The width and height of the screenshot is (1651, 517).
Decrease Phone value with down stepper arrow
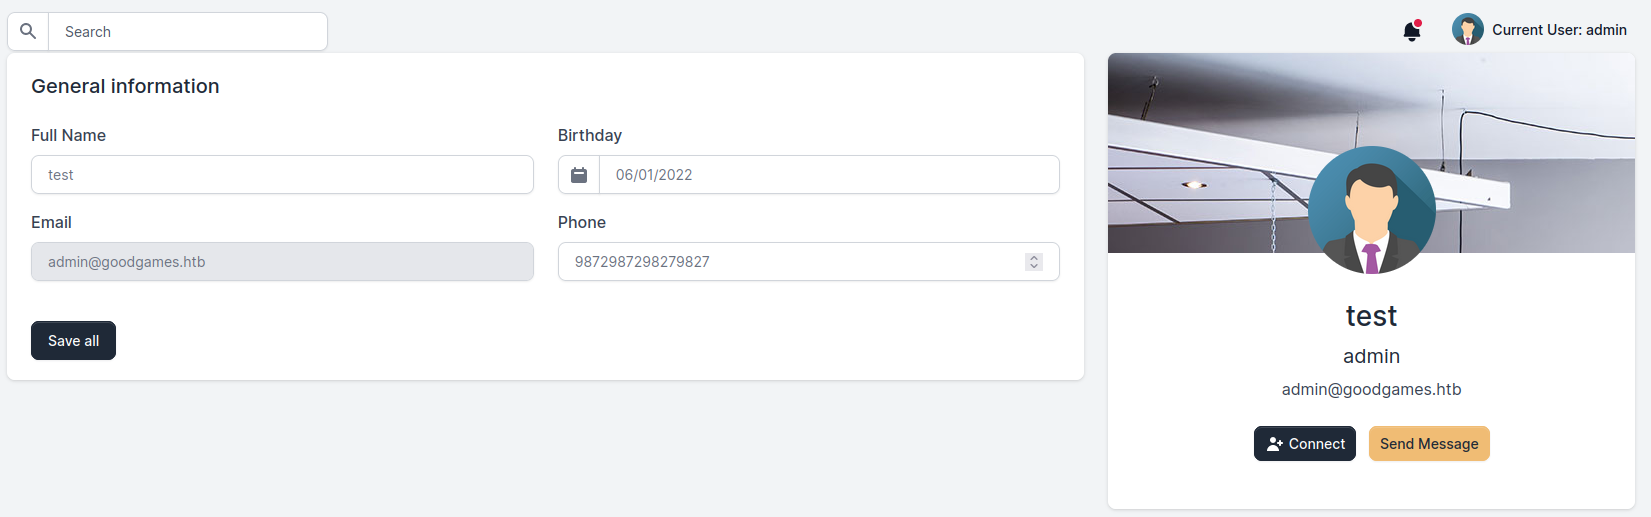[x=1034, y=266]
